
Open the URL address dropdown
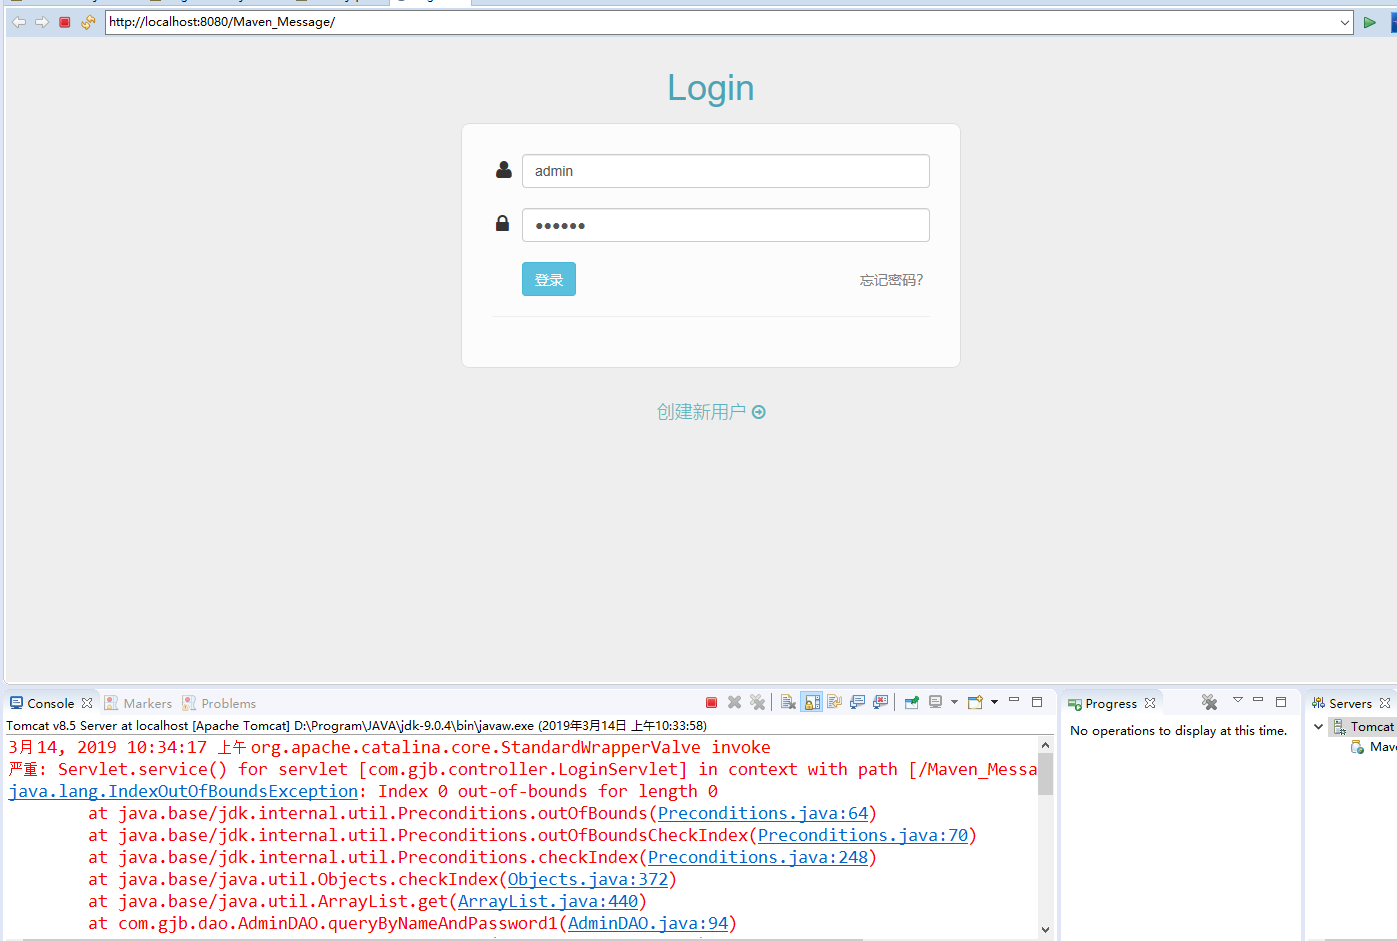[1345, 22]
